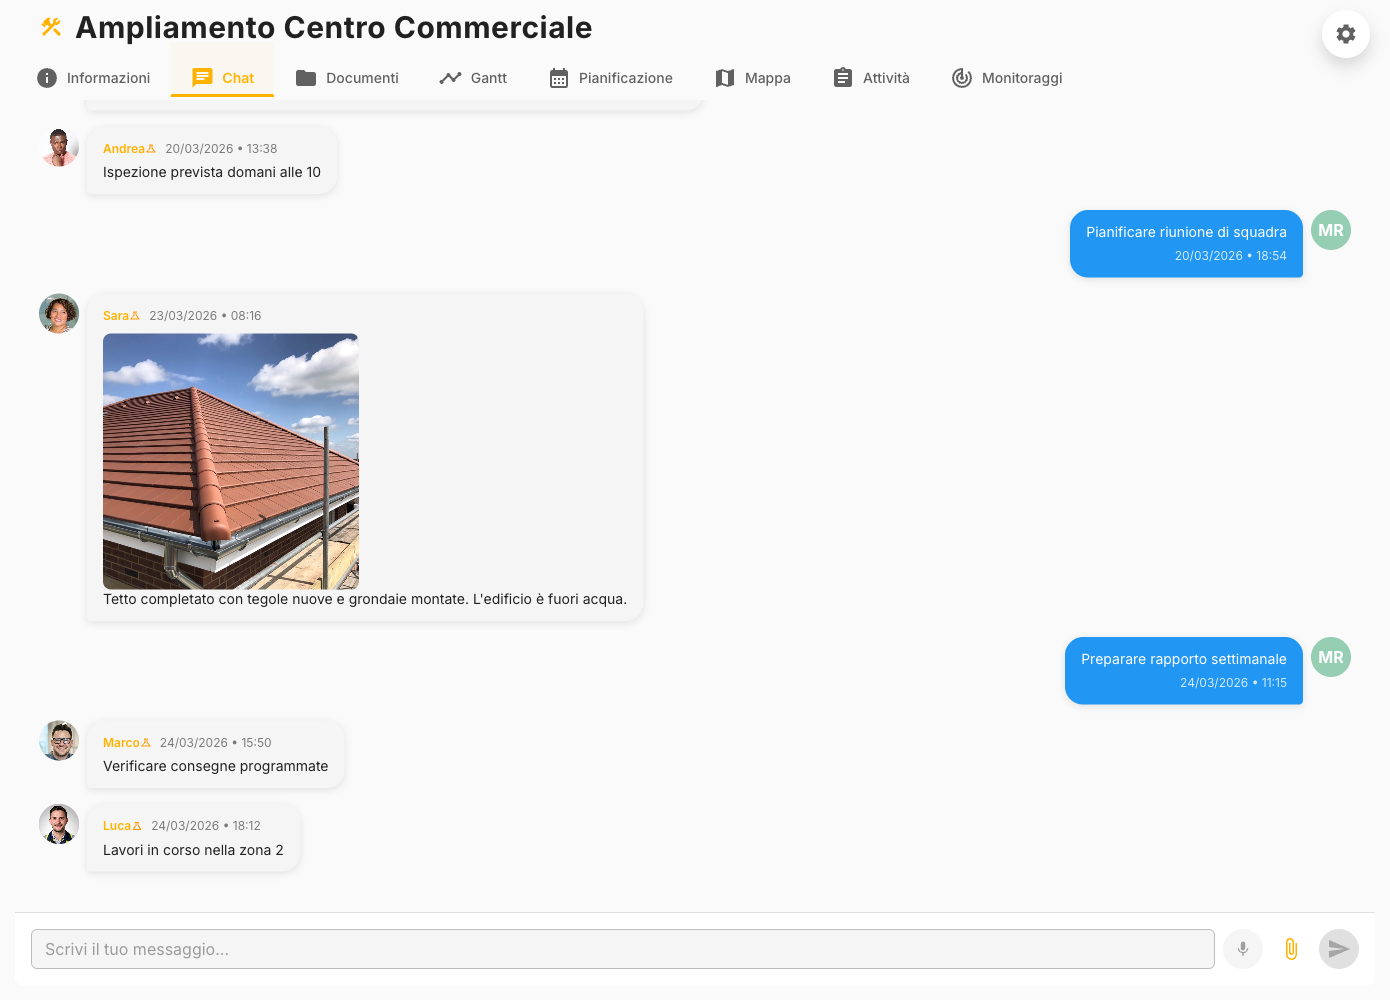Attach a file using the paperclip icon
The width and height of the screenshot is (1390, 1000).
pos(1290,948)
